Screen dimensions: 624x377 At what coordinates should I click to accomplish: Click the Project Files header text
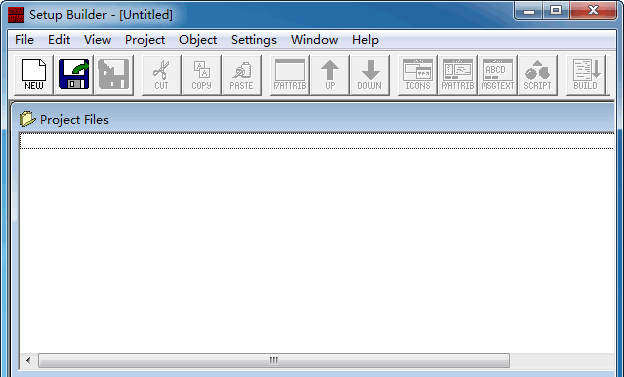pos(74,119)
